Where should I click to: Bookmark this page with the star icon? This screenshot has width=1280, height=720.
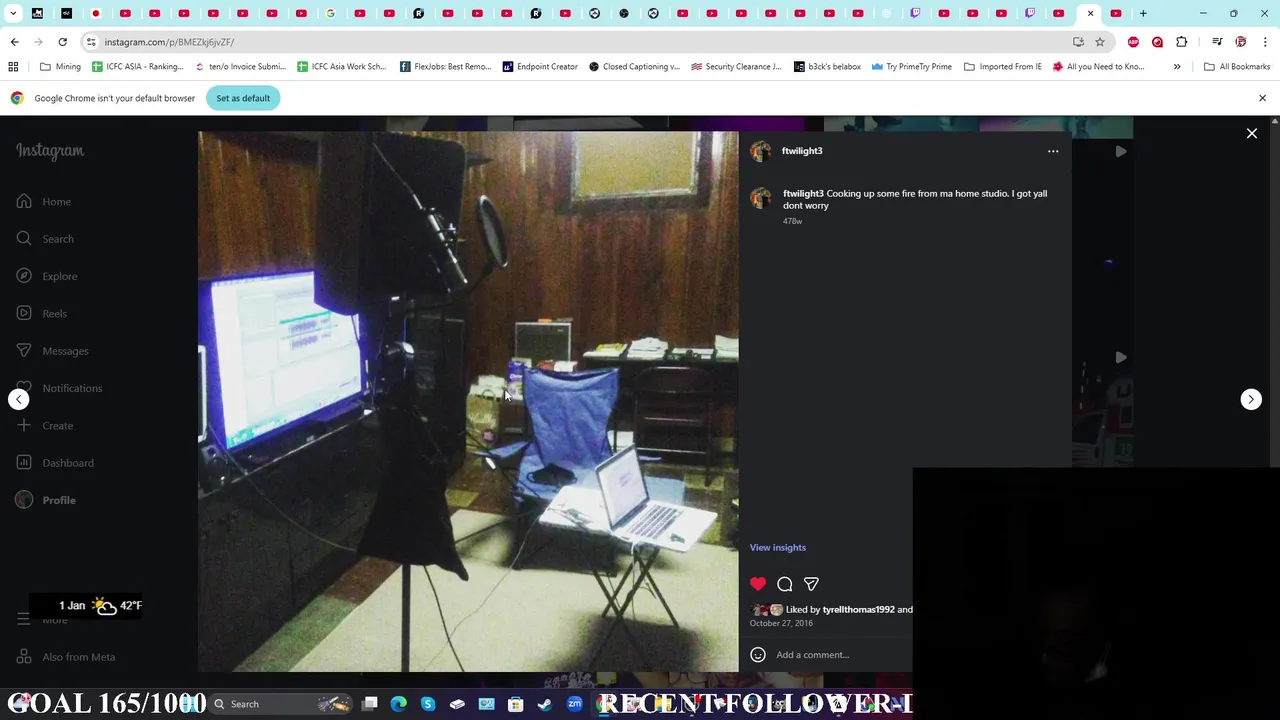tap(1100, 42)
